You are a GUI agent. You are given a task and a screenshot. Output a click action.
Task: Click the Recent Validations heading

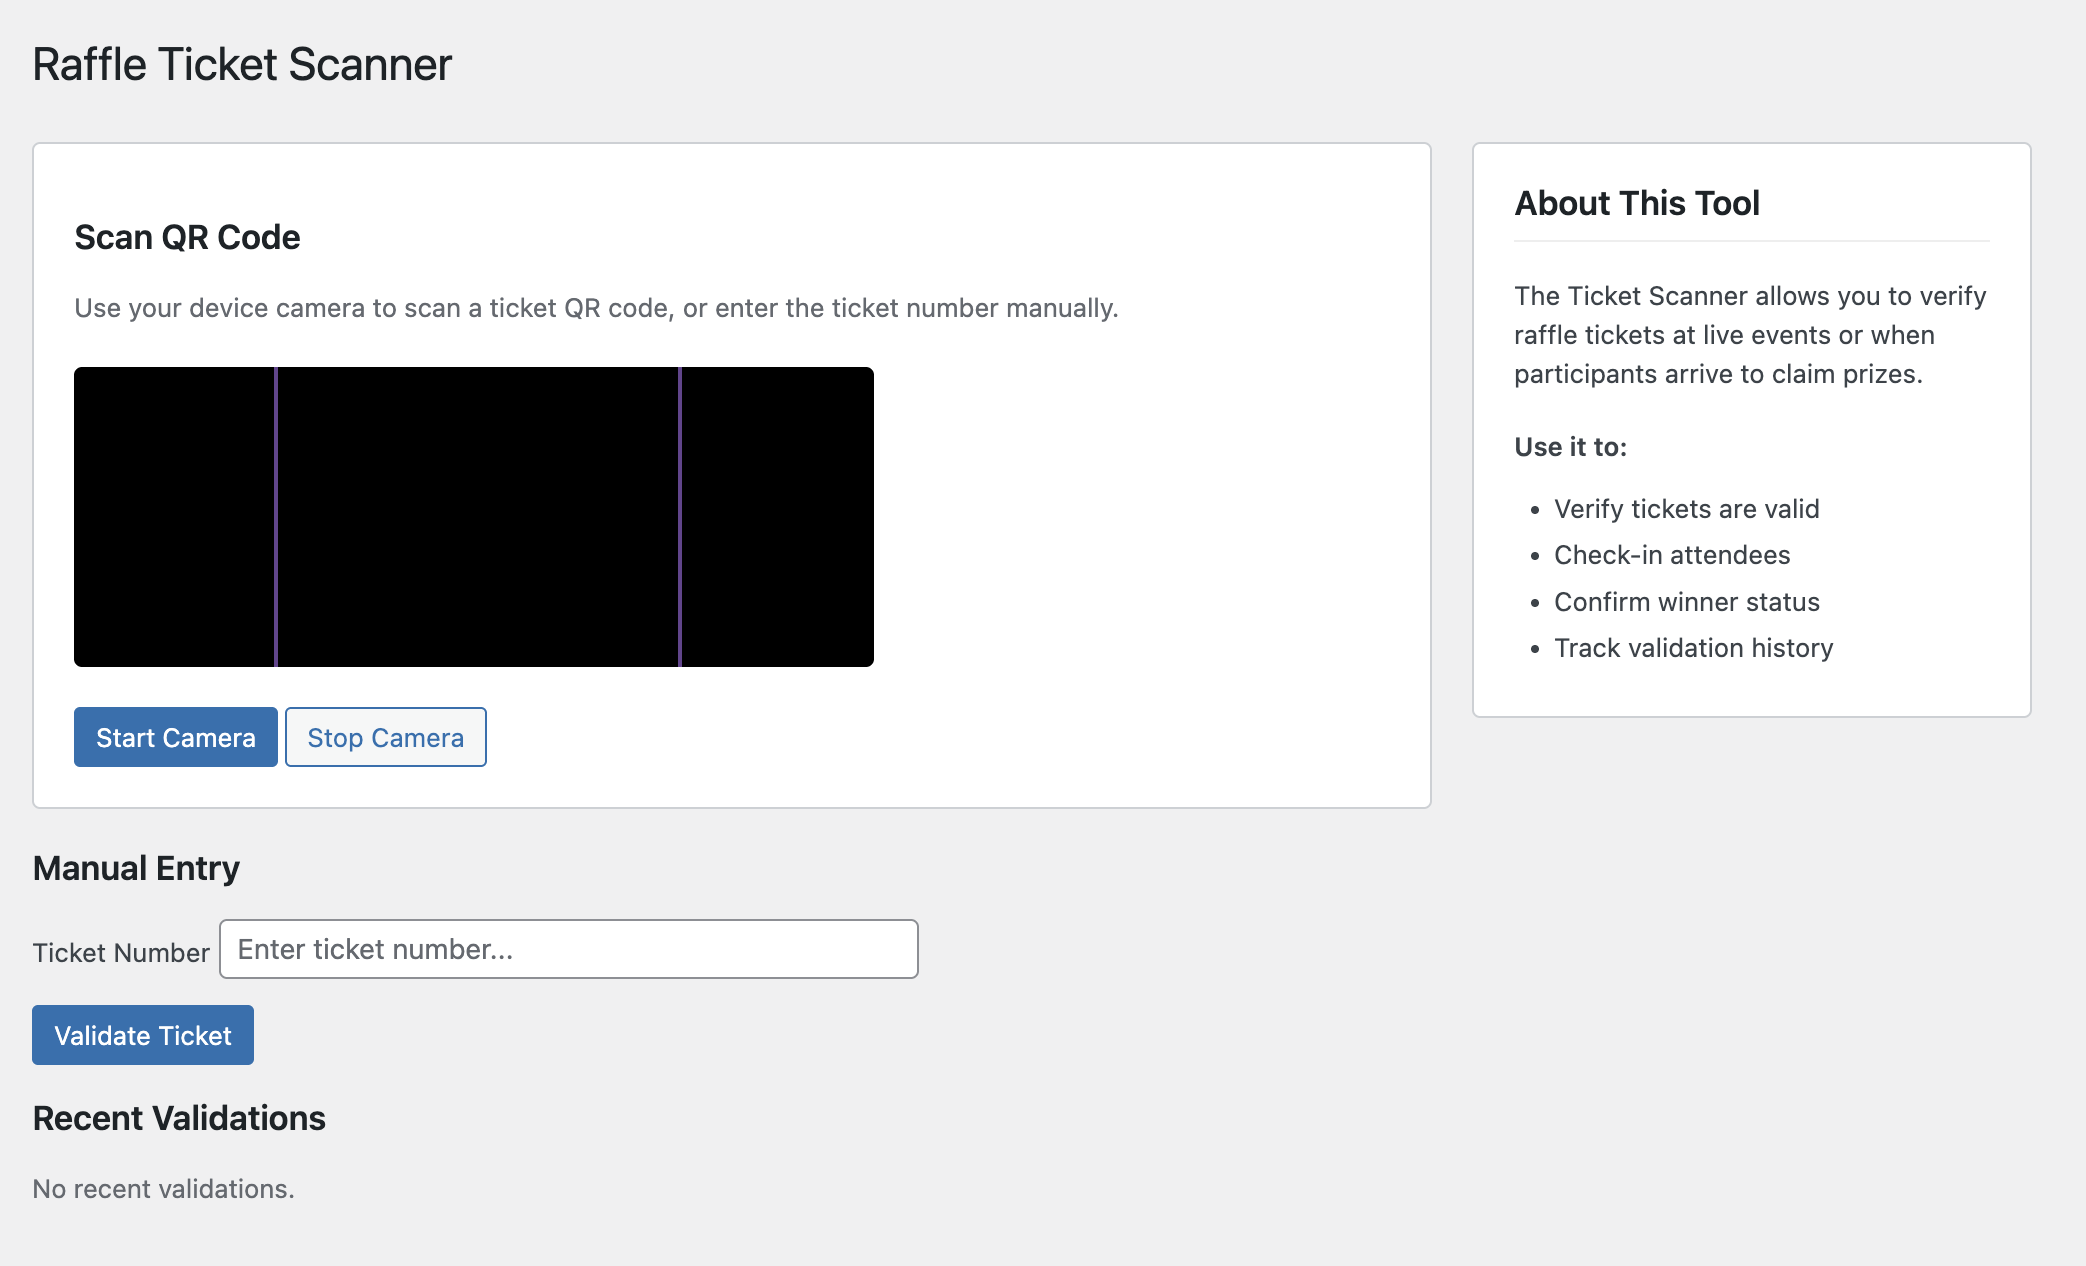[178, 1118]
